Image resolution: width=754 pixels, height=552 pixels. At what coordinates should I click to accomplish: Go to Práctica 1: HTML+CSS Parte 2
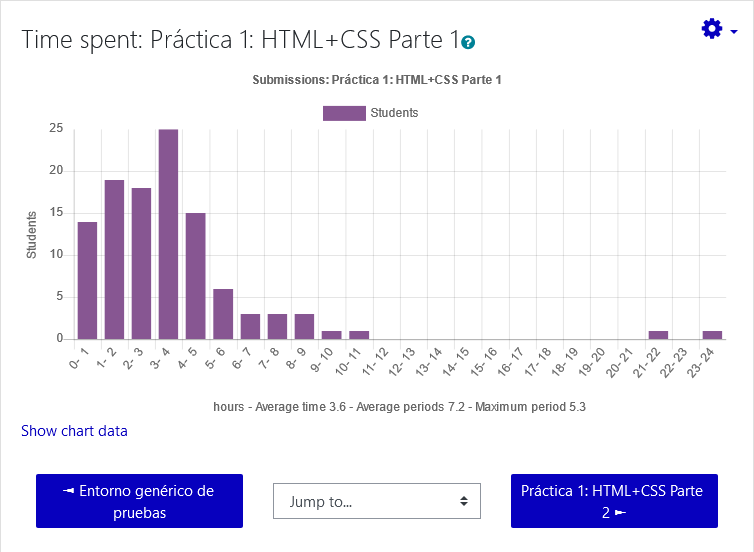tap(613, 501)
